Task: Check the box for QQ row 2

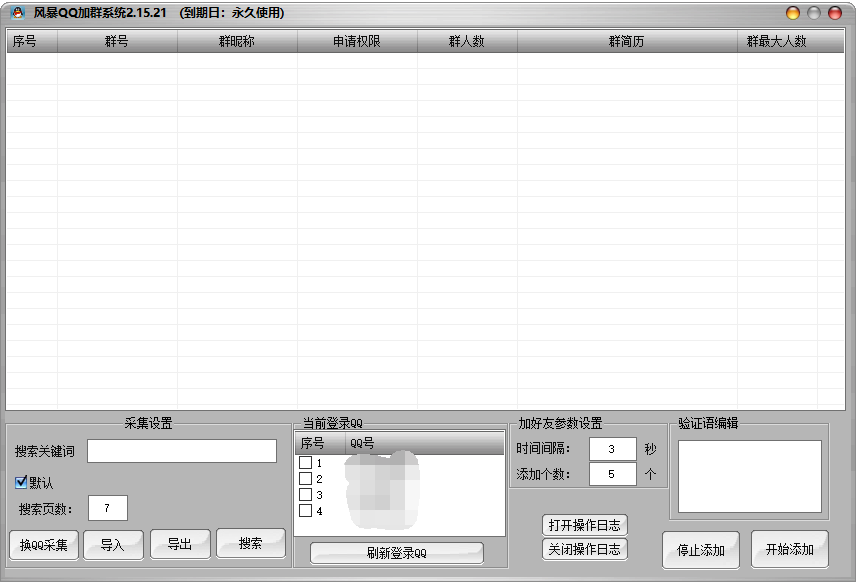Action: pos(306,479)
